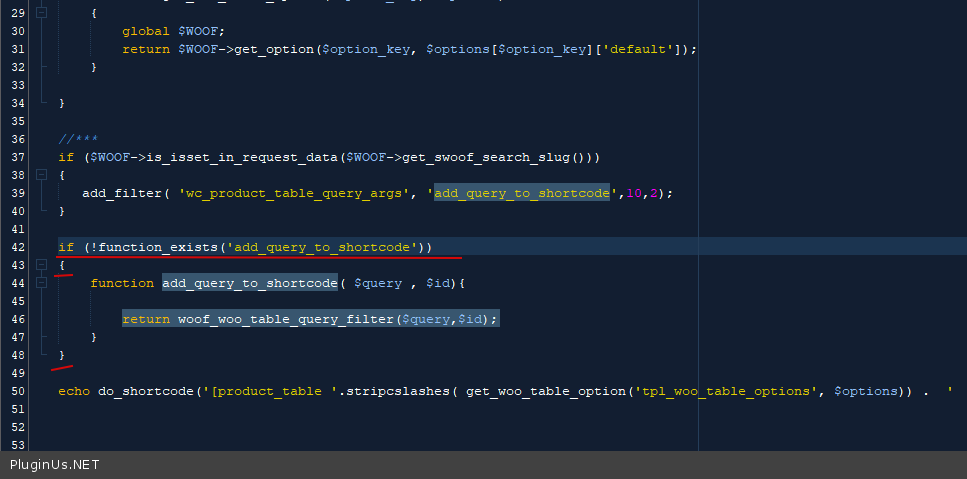
Task: Click line number 42 in the gutter
Action: click(x=16, y=247)
